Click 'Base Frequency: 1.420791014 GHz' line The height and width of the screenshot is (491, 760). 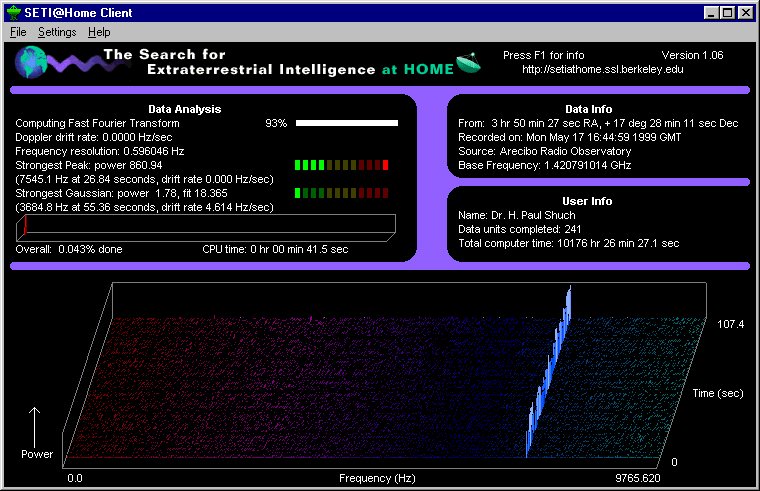[x=545, y=165]
